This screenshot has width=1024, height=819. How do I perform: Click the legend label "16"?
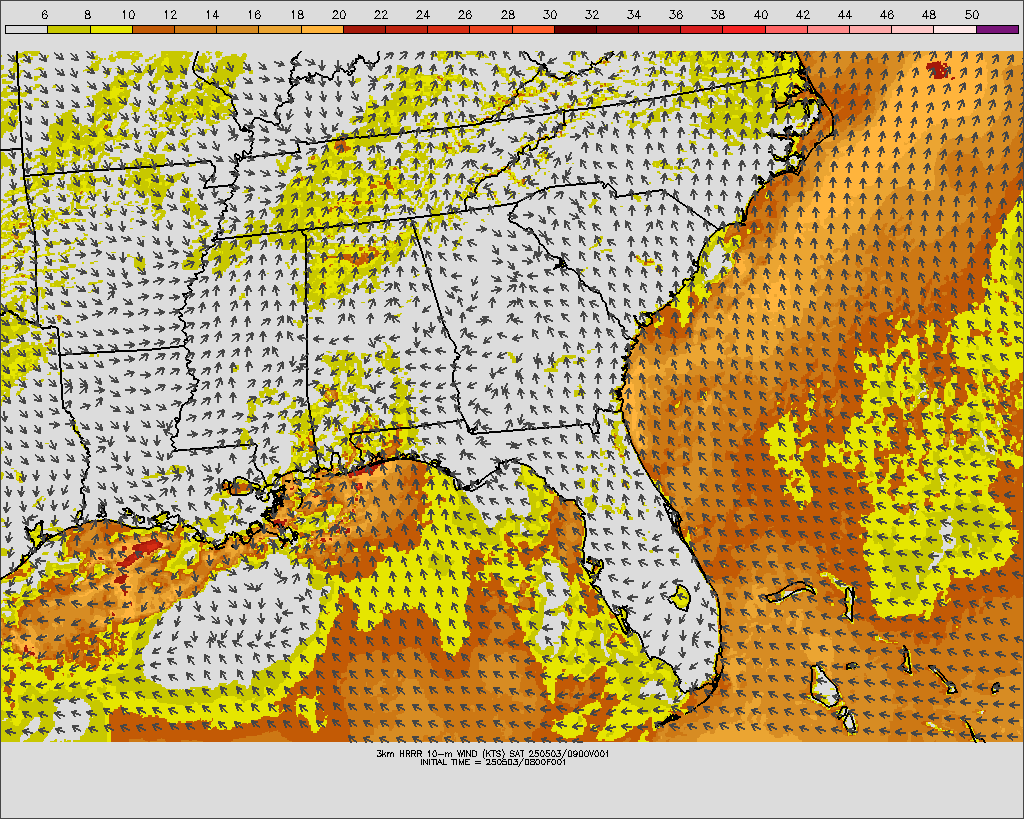click(254, 14)
